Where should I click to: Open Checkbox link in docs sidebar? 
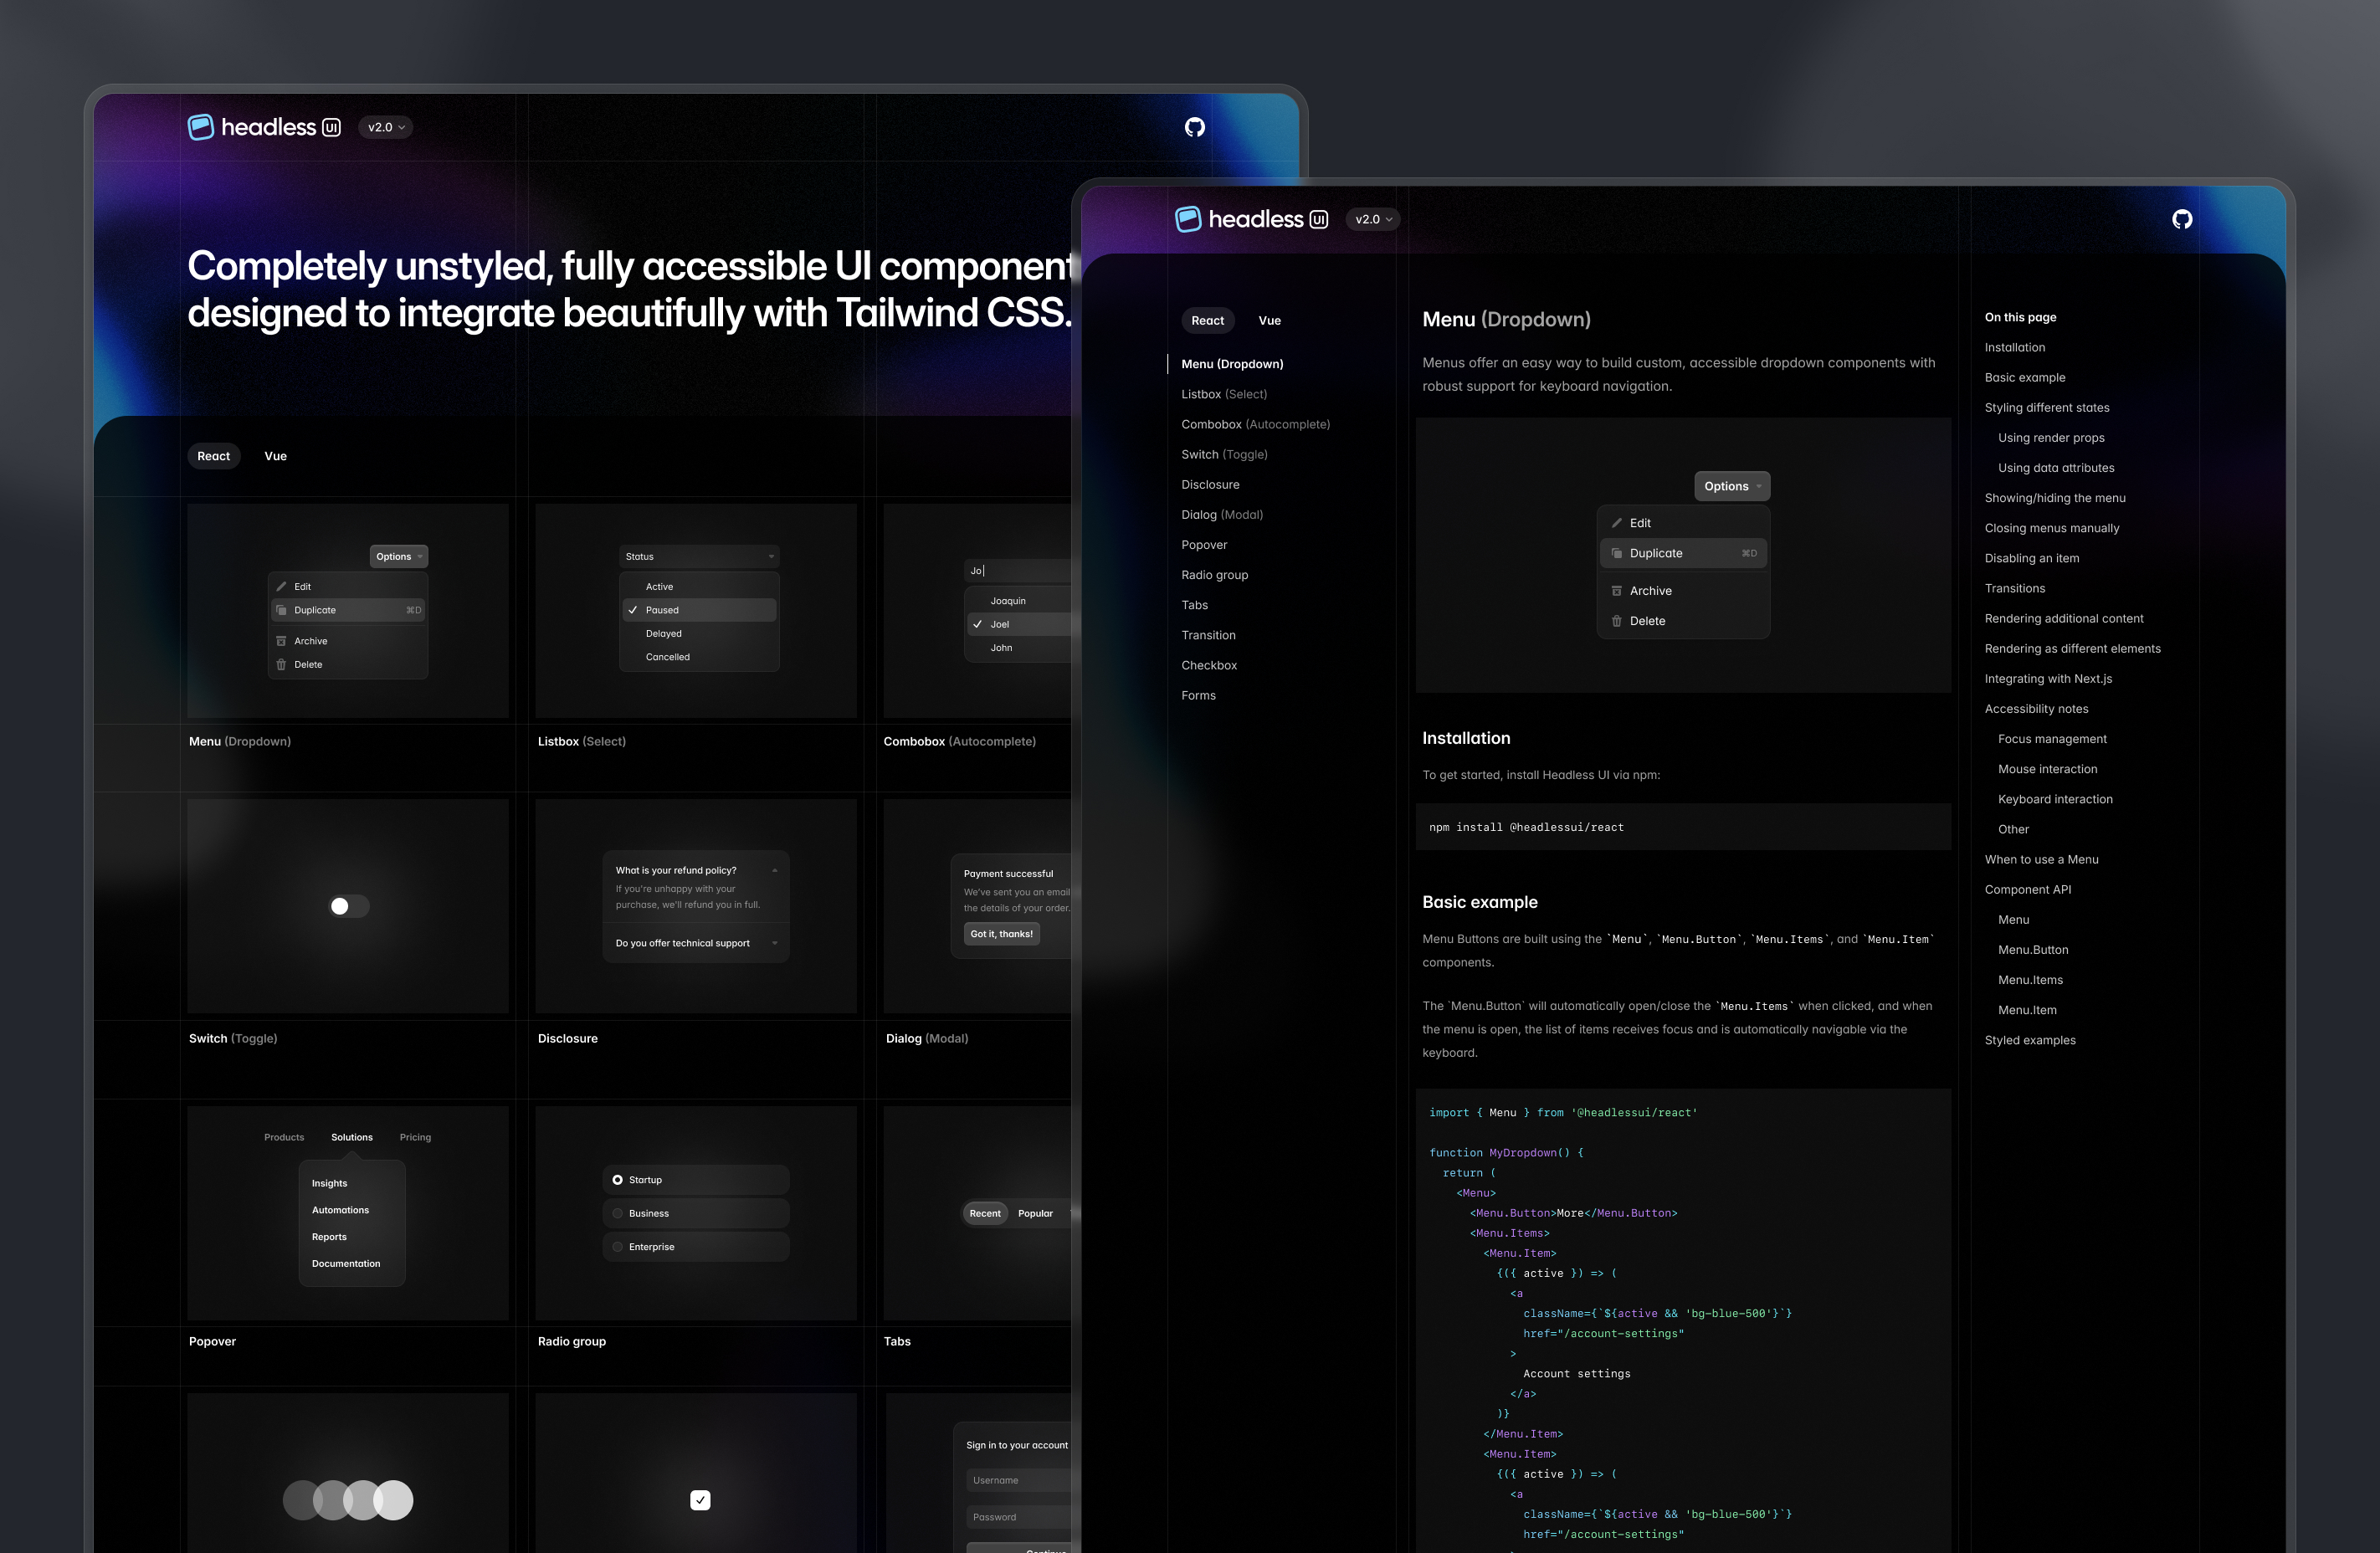(x=1209, y=665)
